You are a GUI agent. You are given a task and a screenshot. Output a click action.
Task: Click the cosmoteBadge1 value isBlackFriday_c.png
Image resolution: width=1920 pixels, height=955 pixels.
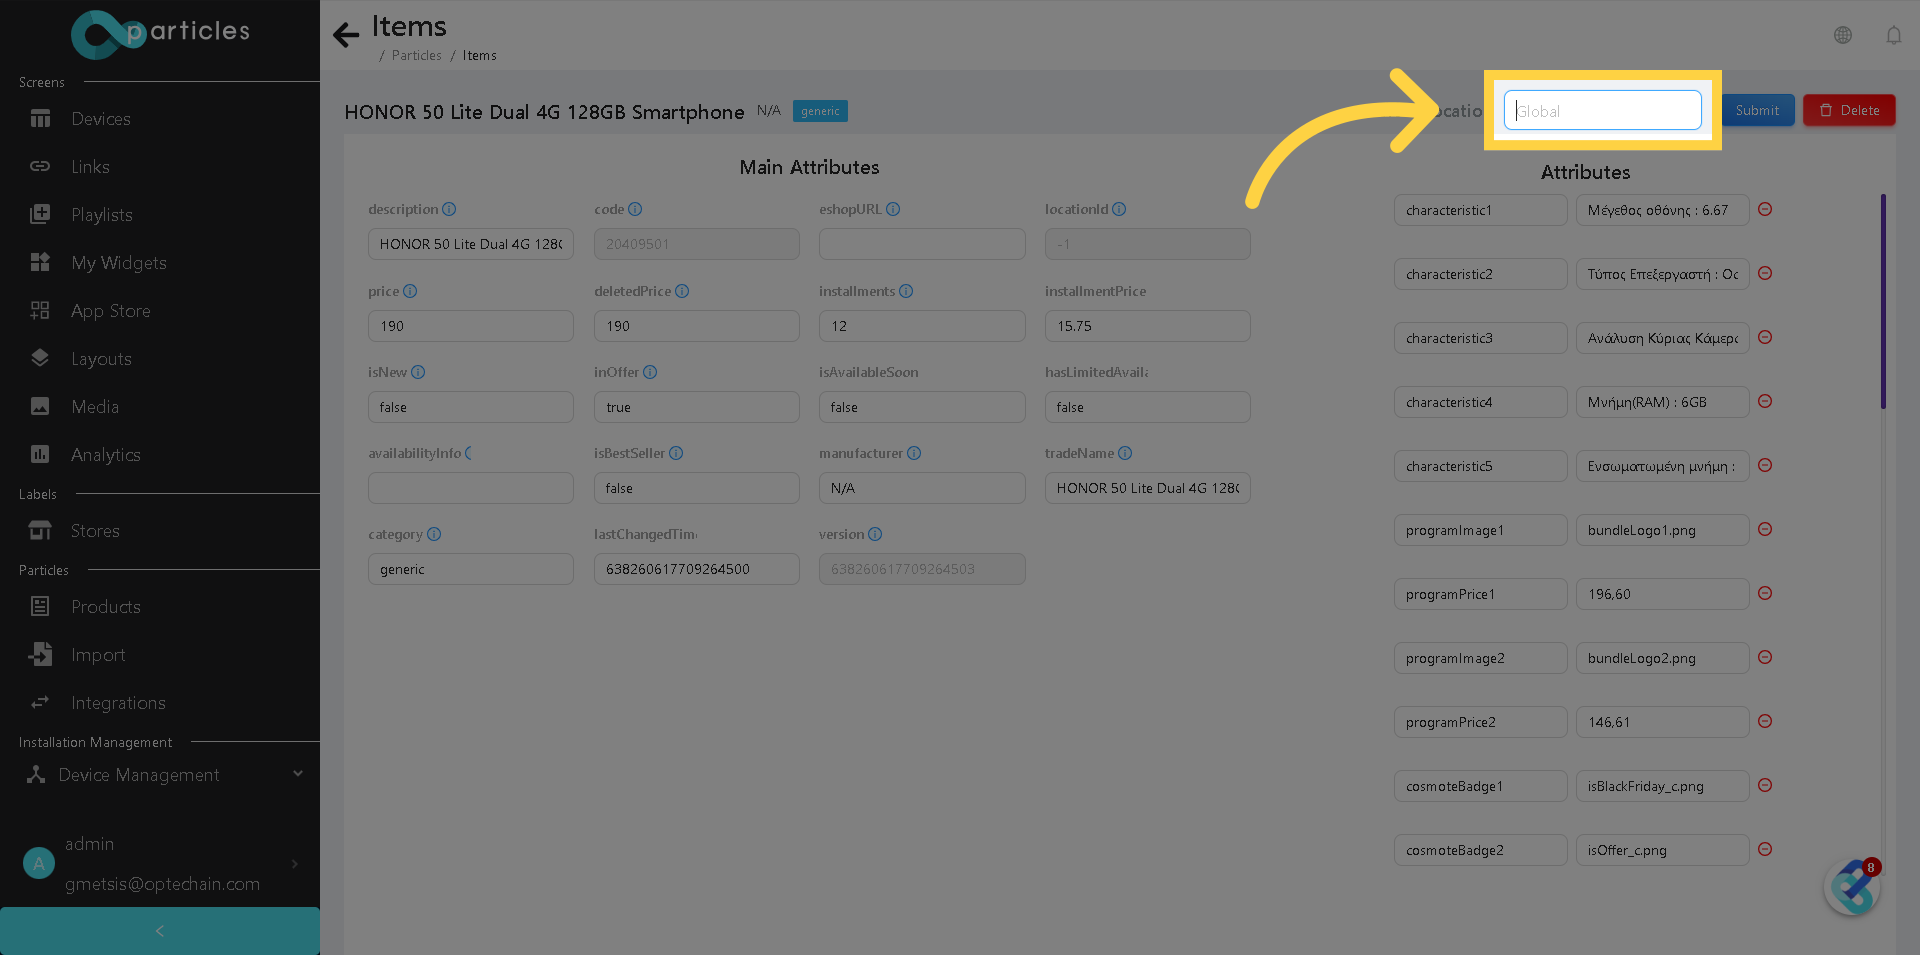click(1662, 786)
